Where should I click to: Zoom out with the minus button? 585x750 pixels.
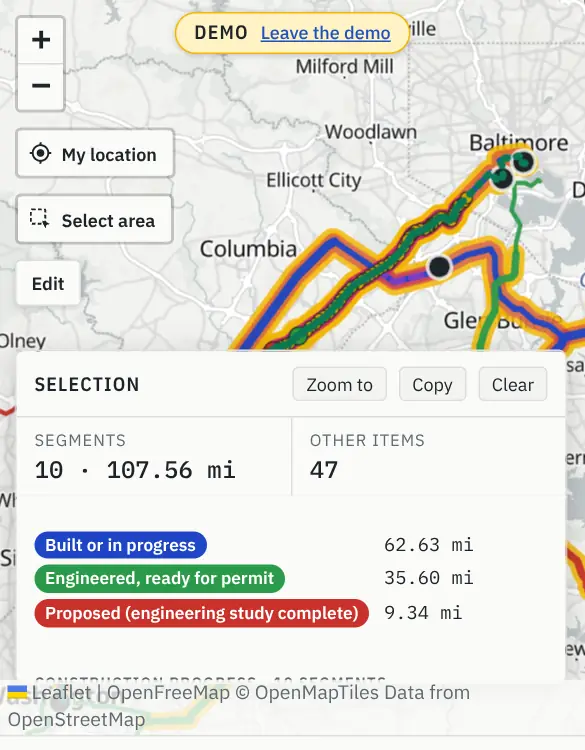pyautogui.click(x=41, y=87)
